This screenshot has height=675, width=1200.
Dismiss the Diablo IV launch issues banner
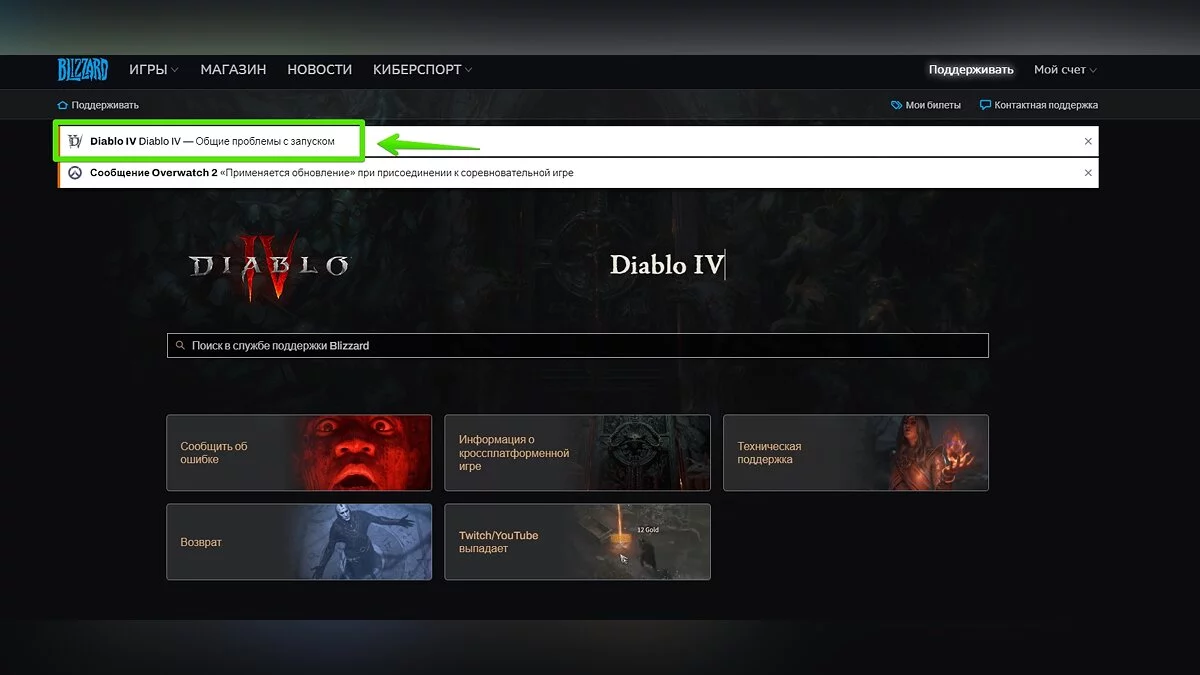tap(1088, 142)
